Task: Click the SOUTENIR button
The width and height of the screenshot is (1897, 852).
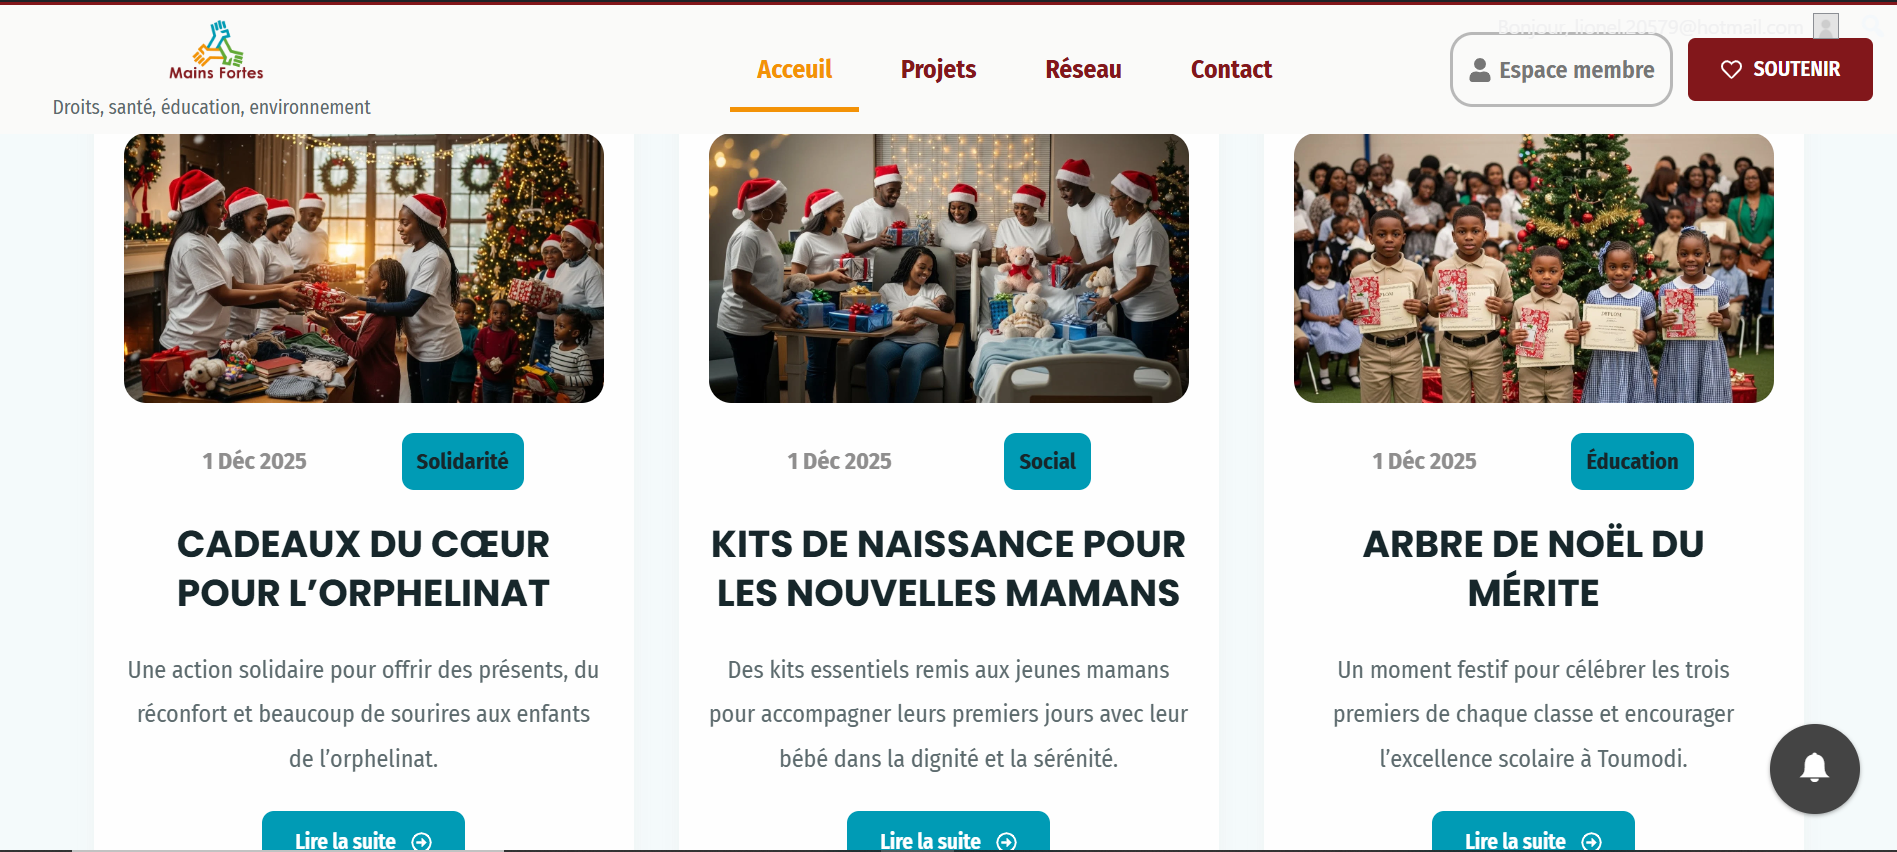Action: coord(1780,69)
